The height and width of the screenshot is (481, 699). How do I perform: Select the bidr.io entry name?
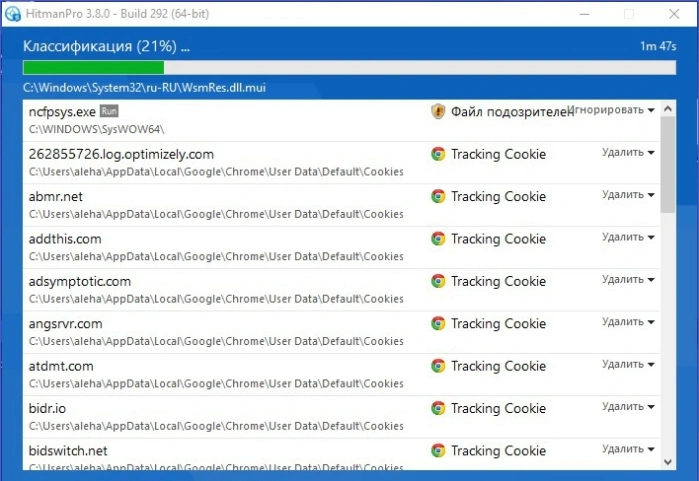click(x=47, y=408)
